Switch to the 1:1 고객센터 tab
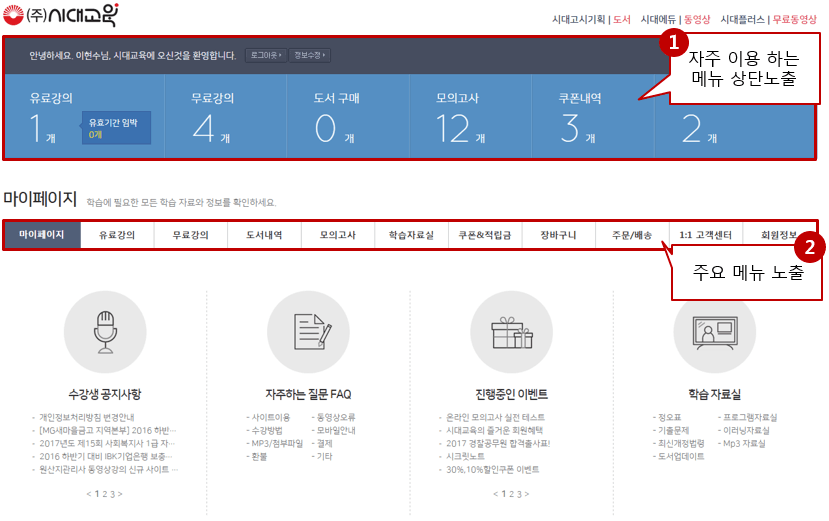This screenshot has width=829, height=521. point(705,235)
